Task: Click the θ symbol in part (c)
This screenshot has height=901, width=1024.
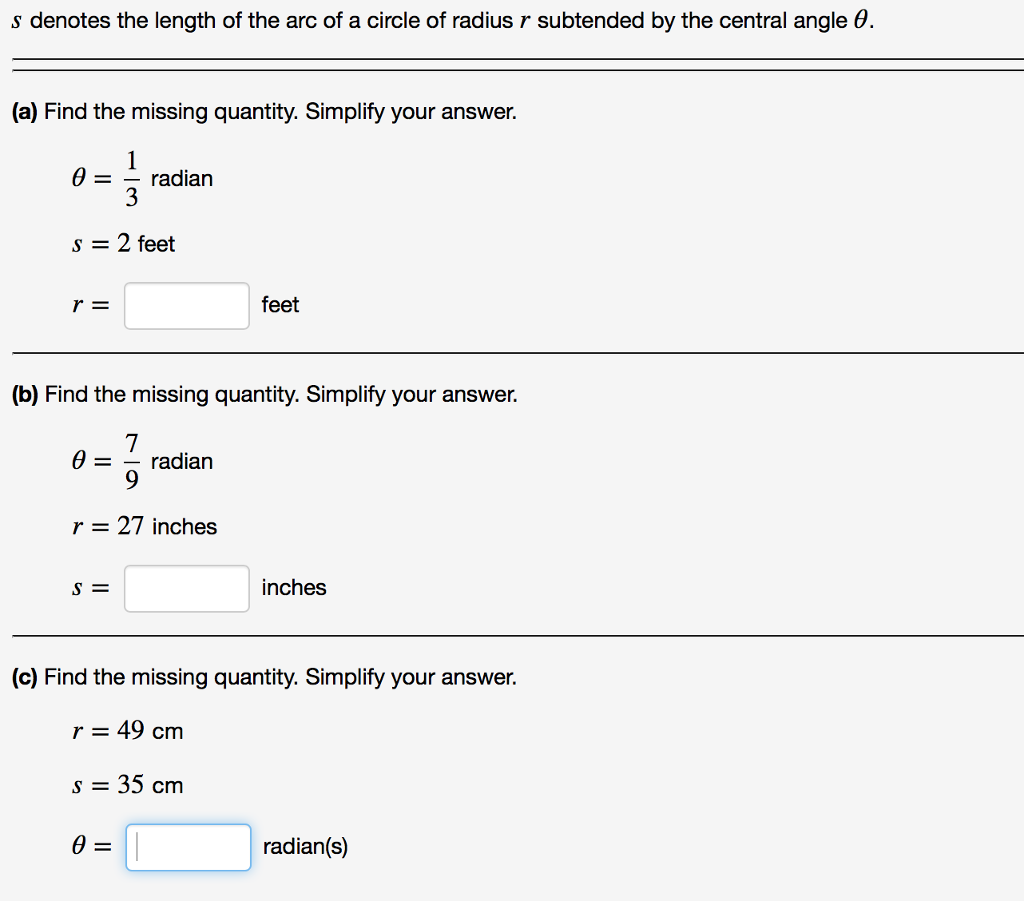Action: pos(80,846)
